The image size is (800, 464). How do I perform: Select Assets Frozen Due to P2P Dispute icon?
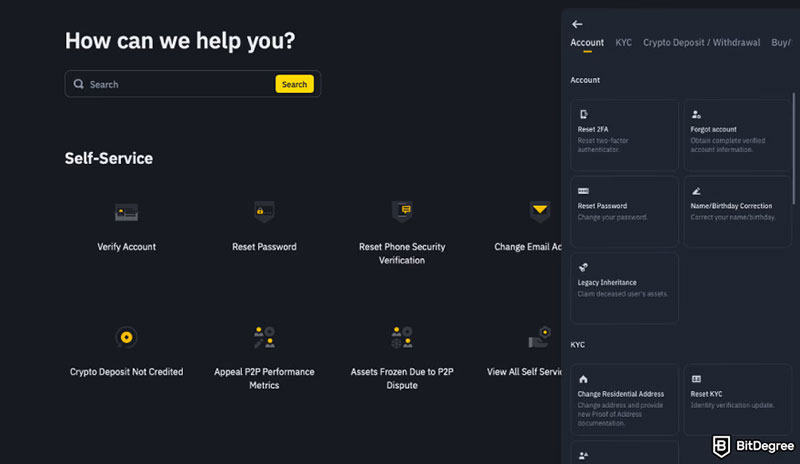coord(402,337)
